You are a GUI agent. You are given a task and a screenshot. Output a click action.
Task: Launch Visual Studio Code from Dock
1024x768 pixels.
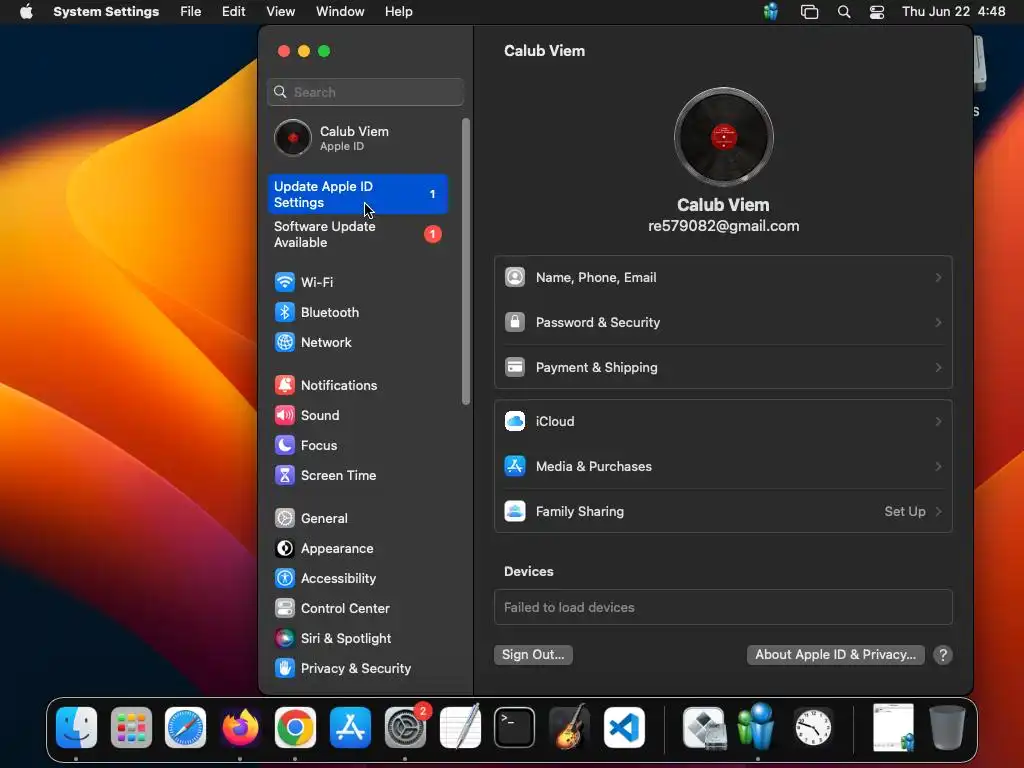pyautogui.click(x=624, y=728)
